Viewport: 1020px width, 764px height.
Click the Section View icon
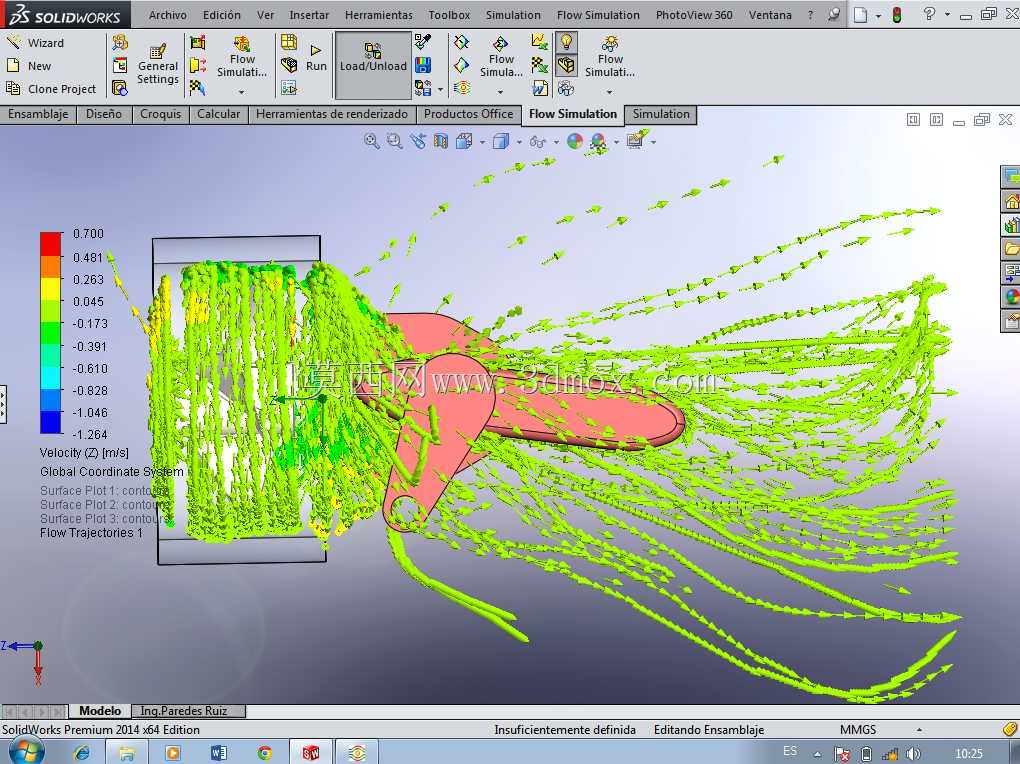pos(440,141)
